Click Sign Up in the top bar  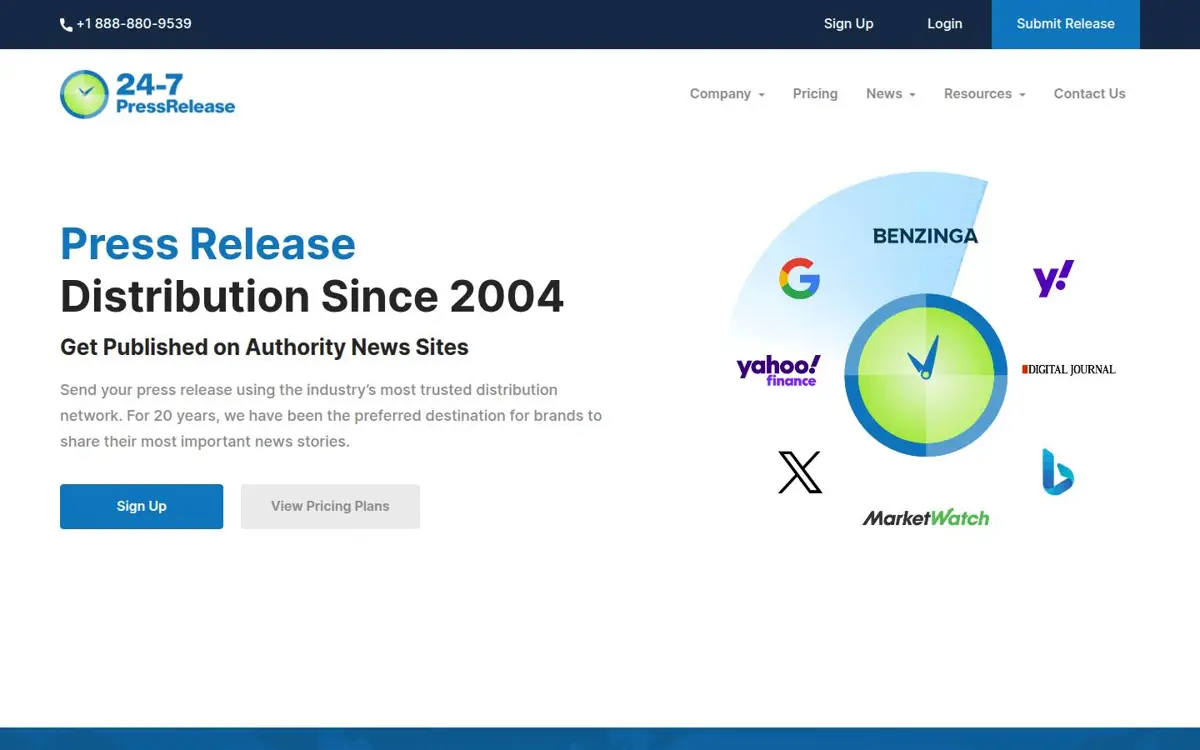[x=848, y=24]
